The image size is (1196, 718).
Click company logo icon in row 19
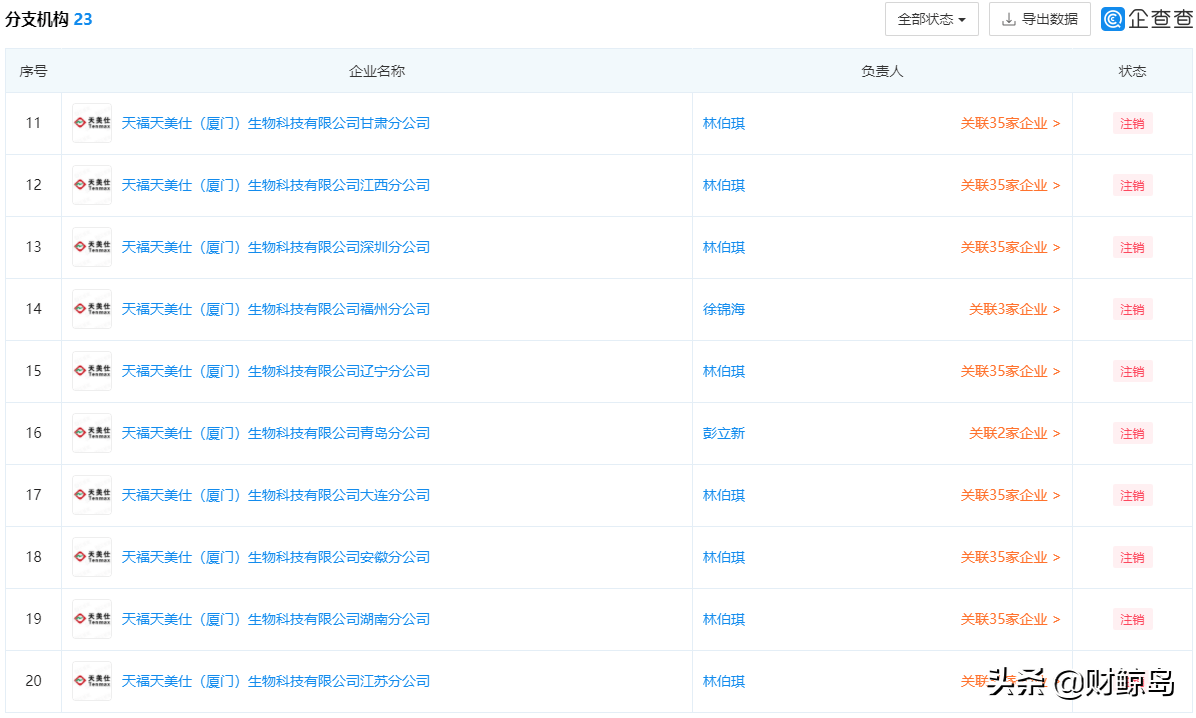click(x=92, y=619)
